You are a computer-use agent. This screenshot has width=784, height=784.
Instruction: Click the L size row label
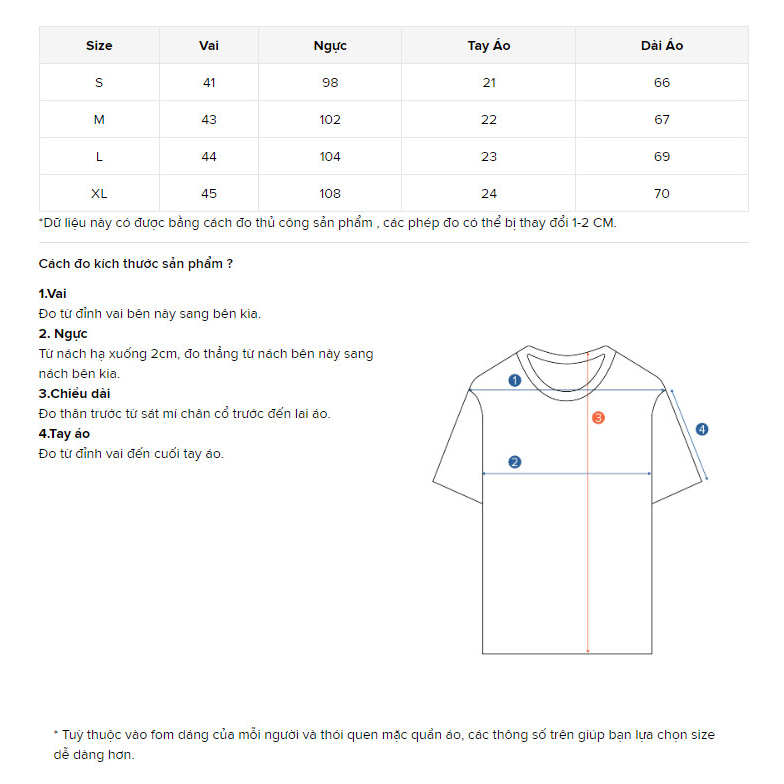(x=99, y=156)
